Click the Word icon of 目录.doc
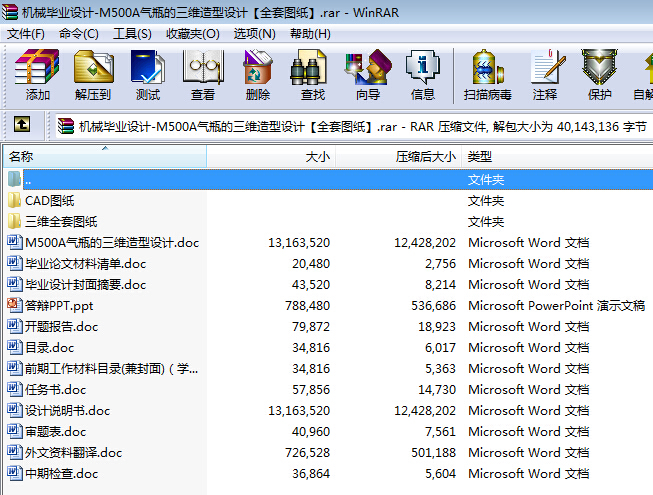The width and height of the screenshot is (653, 495). tap(15, 347)
